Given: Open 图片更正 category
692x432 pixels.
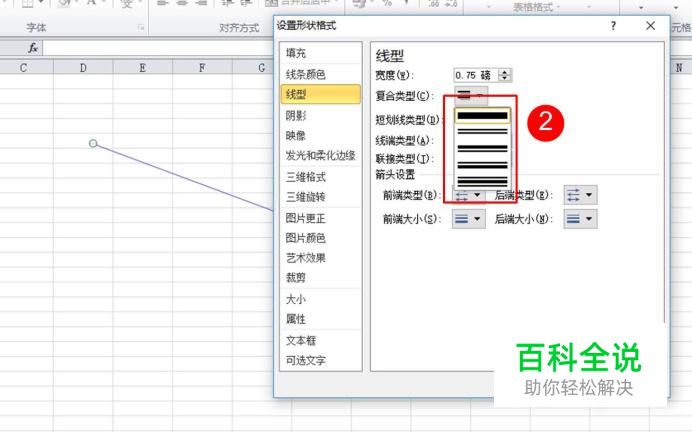Looking at the screenshot, I should click(320, 218).
